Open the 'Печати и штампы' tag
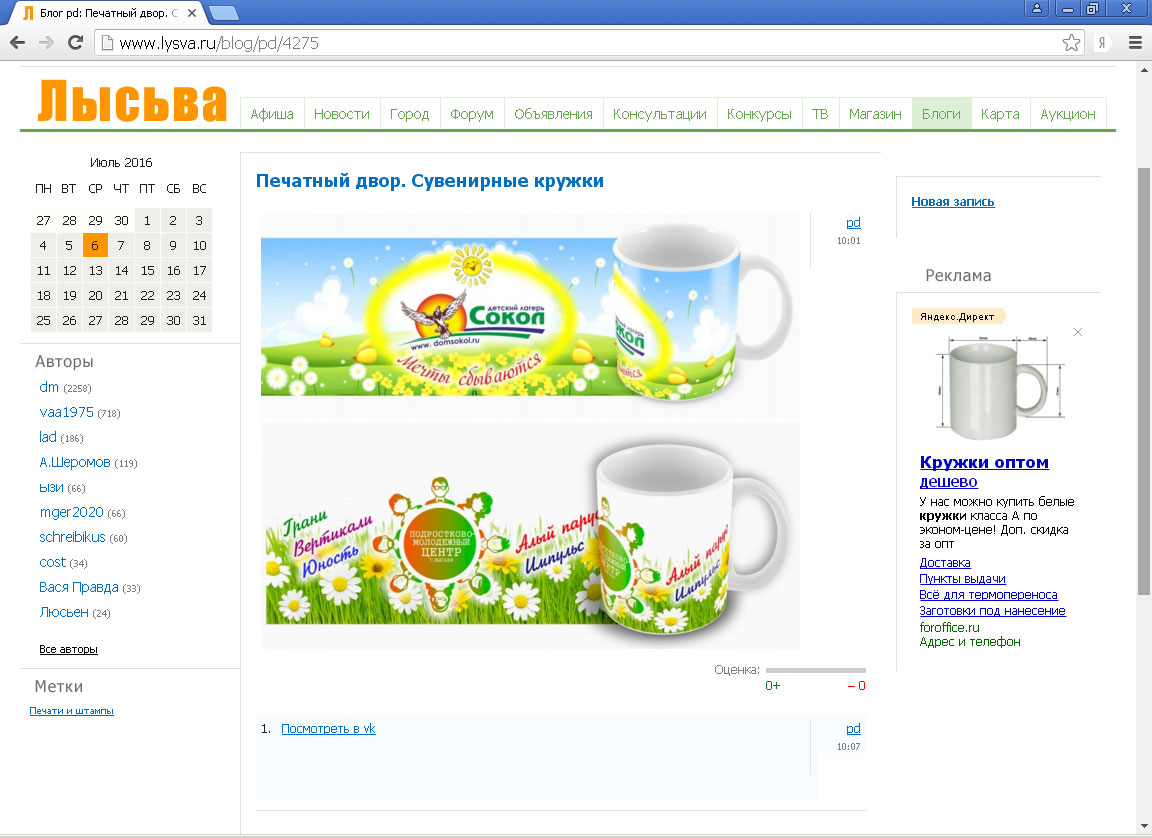Viewport: 1152px width, 838px height. tap(71, 710)
